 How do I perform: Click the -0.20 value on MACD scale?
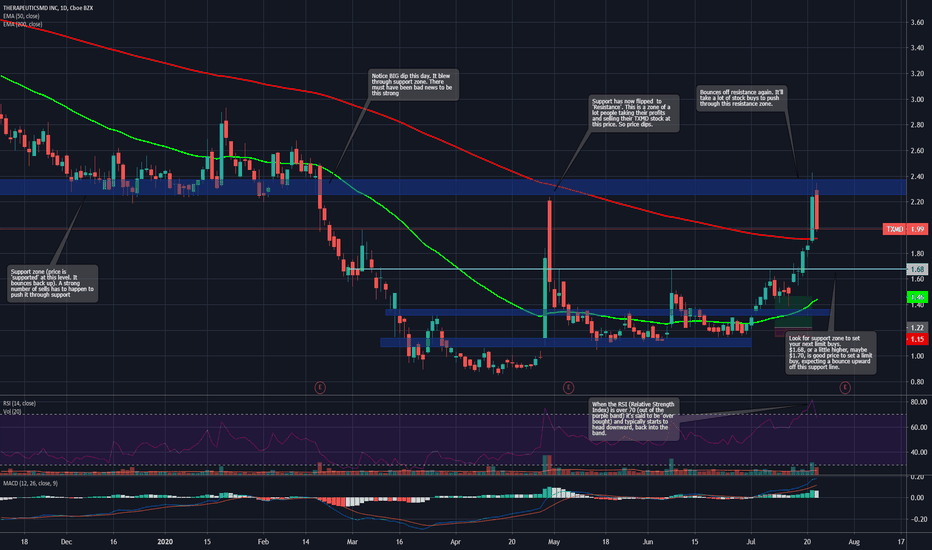pyautogui.click(x=917, y=519)
